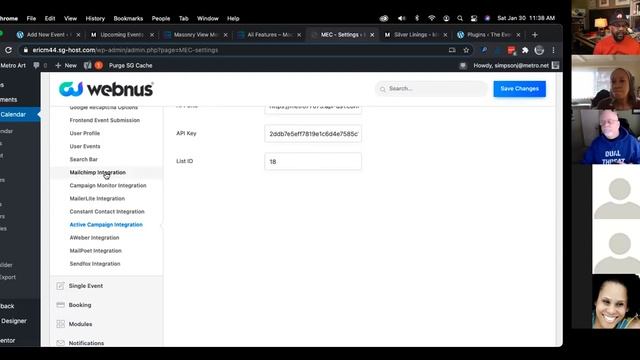Bookmark this page with the star icon
This screenshot has width=640, height=360.
(x=466, y=50)
